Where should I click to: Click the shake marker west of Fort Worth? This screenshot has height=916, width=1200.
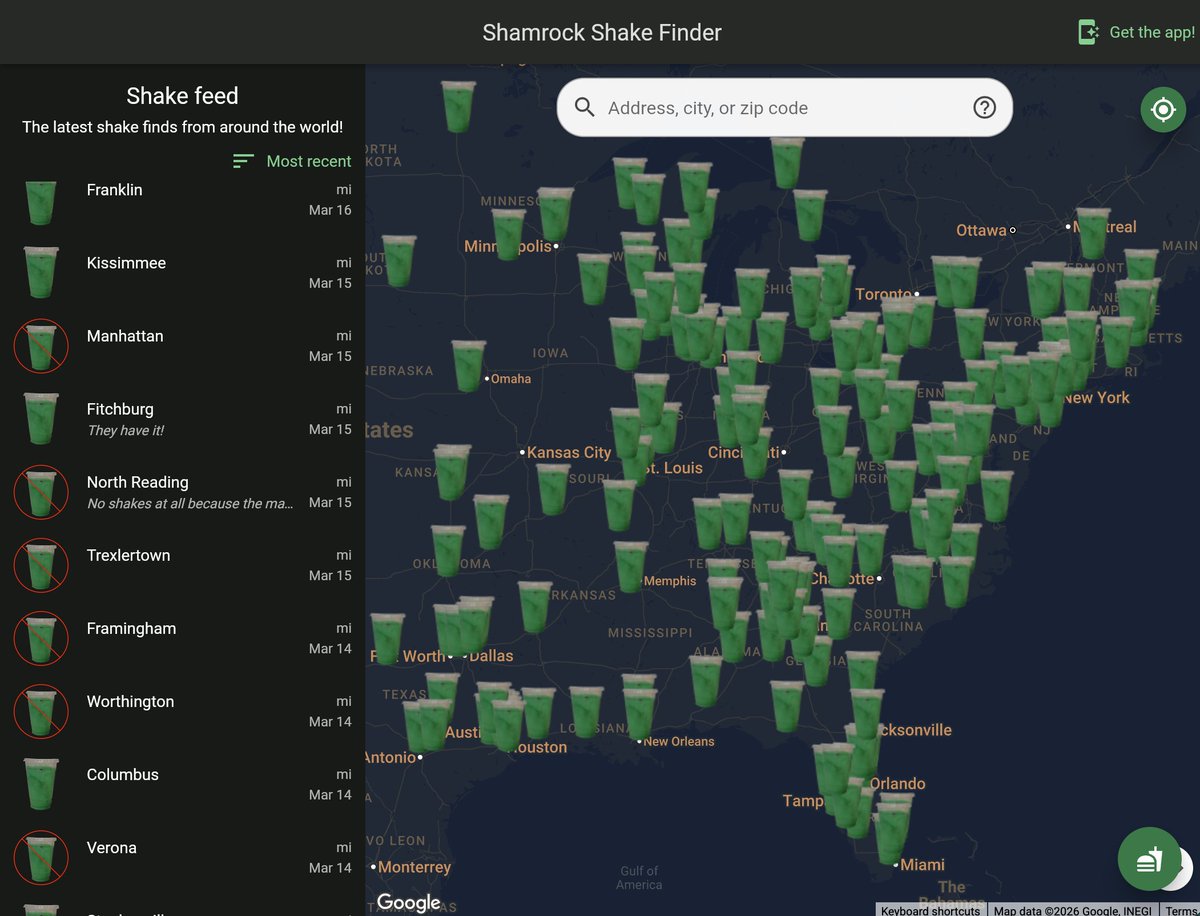tap(387, 639)
